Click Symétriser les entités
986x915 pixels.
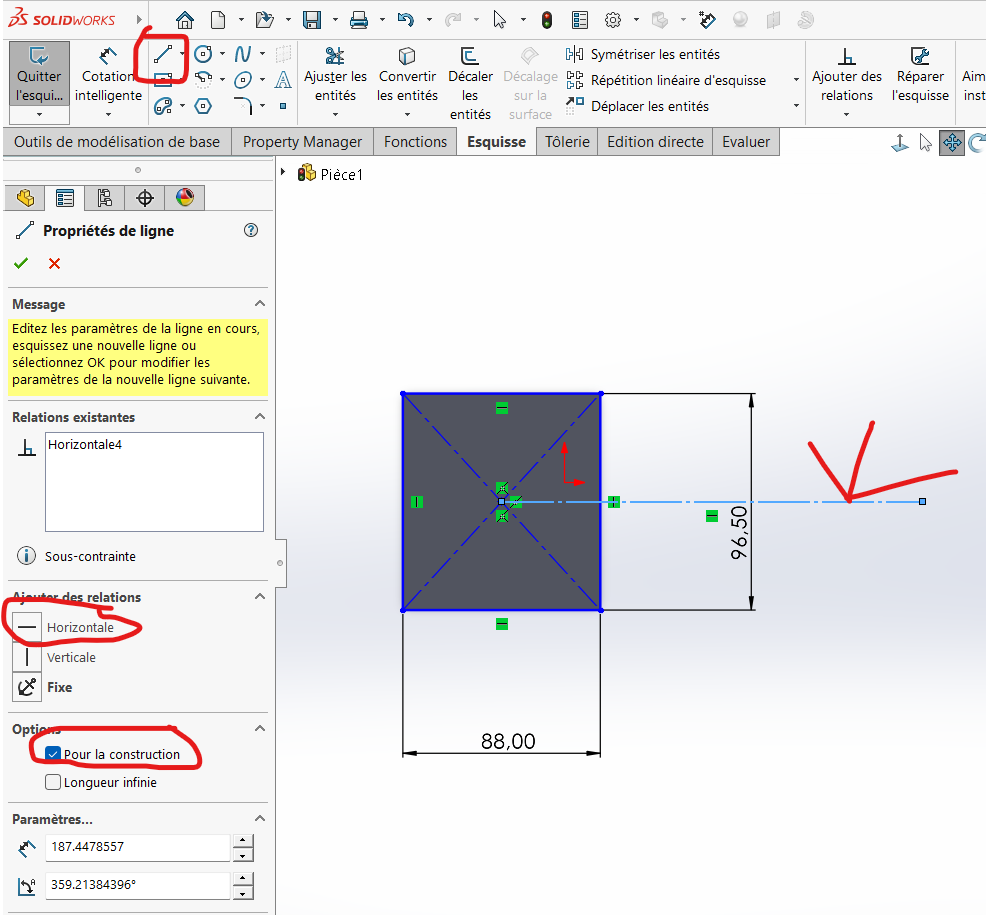(643, 54)
